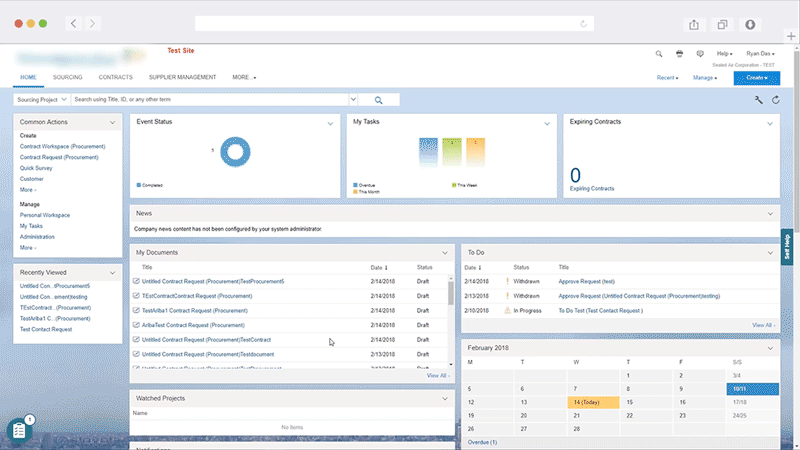Select 14 (Today) in the calendar
Image resolution: width=800 pixels, height=450 pixels.
593,403
